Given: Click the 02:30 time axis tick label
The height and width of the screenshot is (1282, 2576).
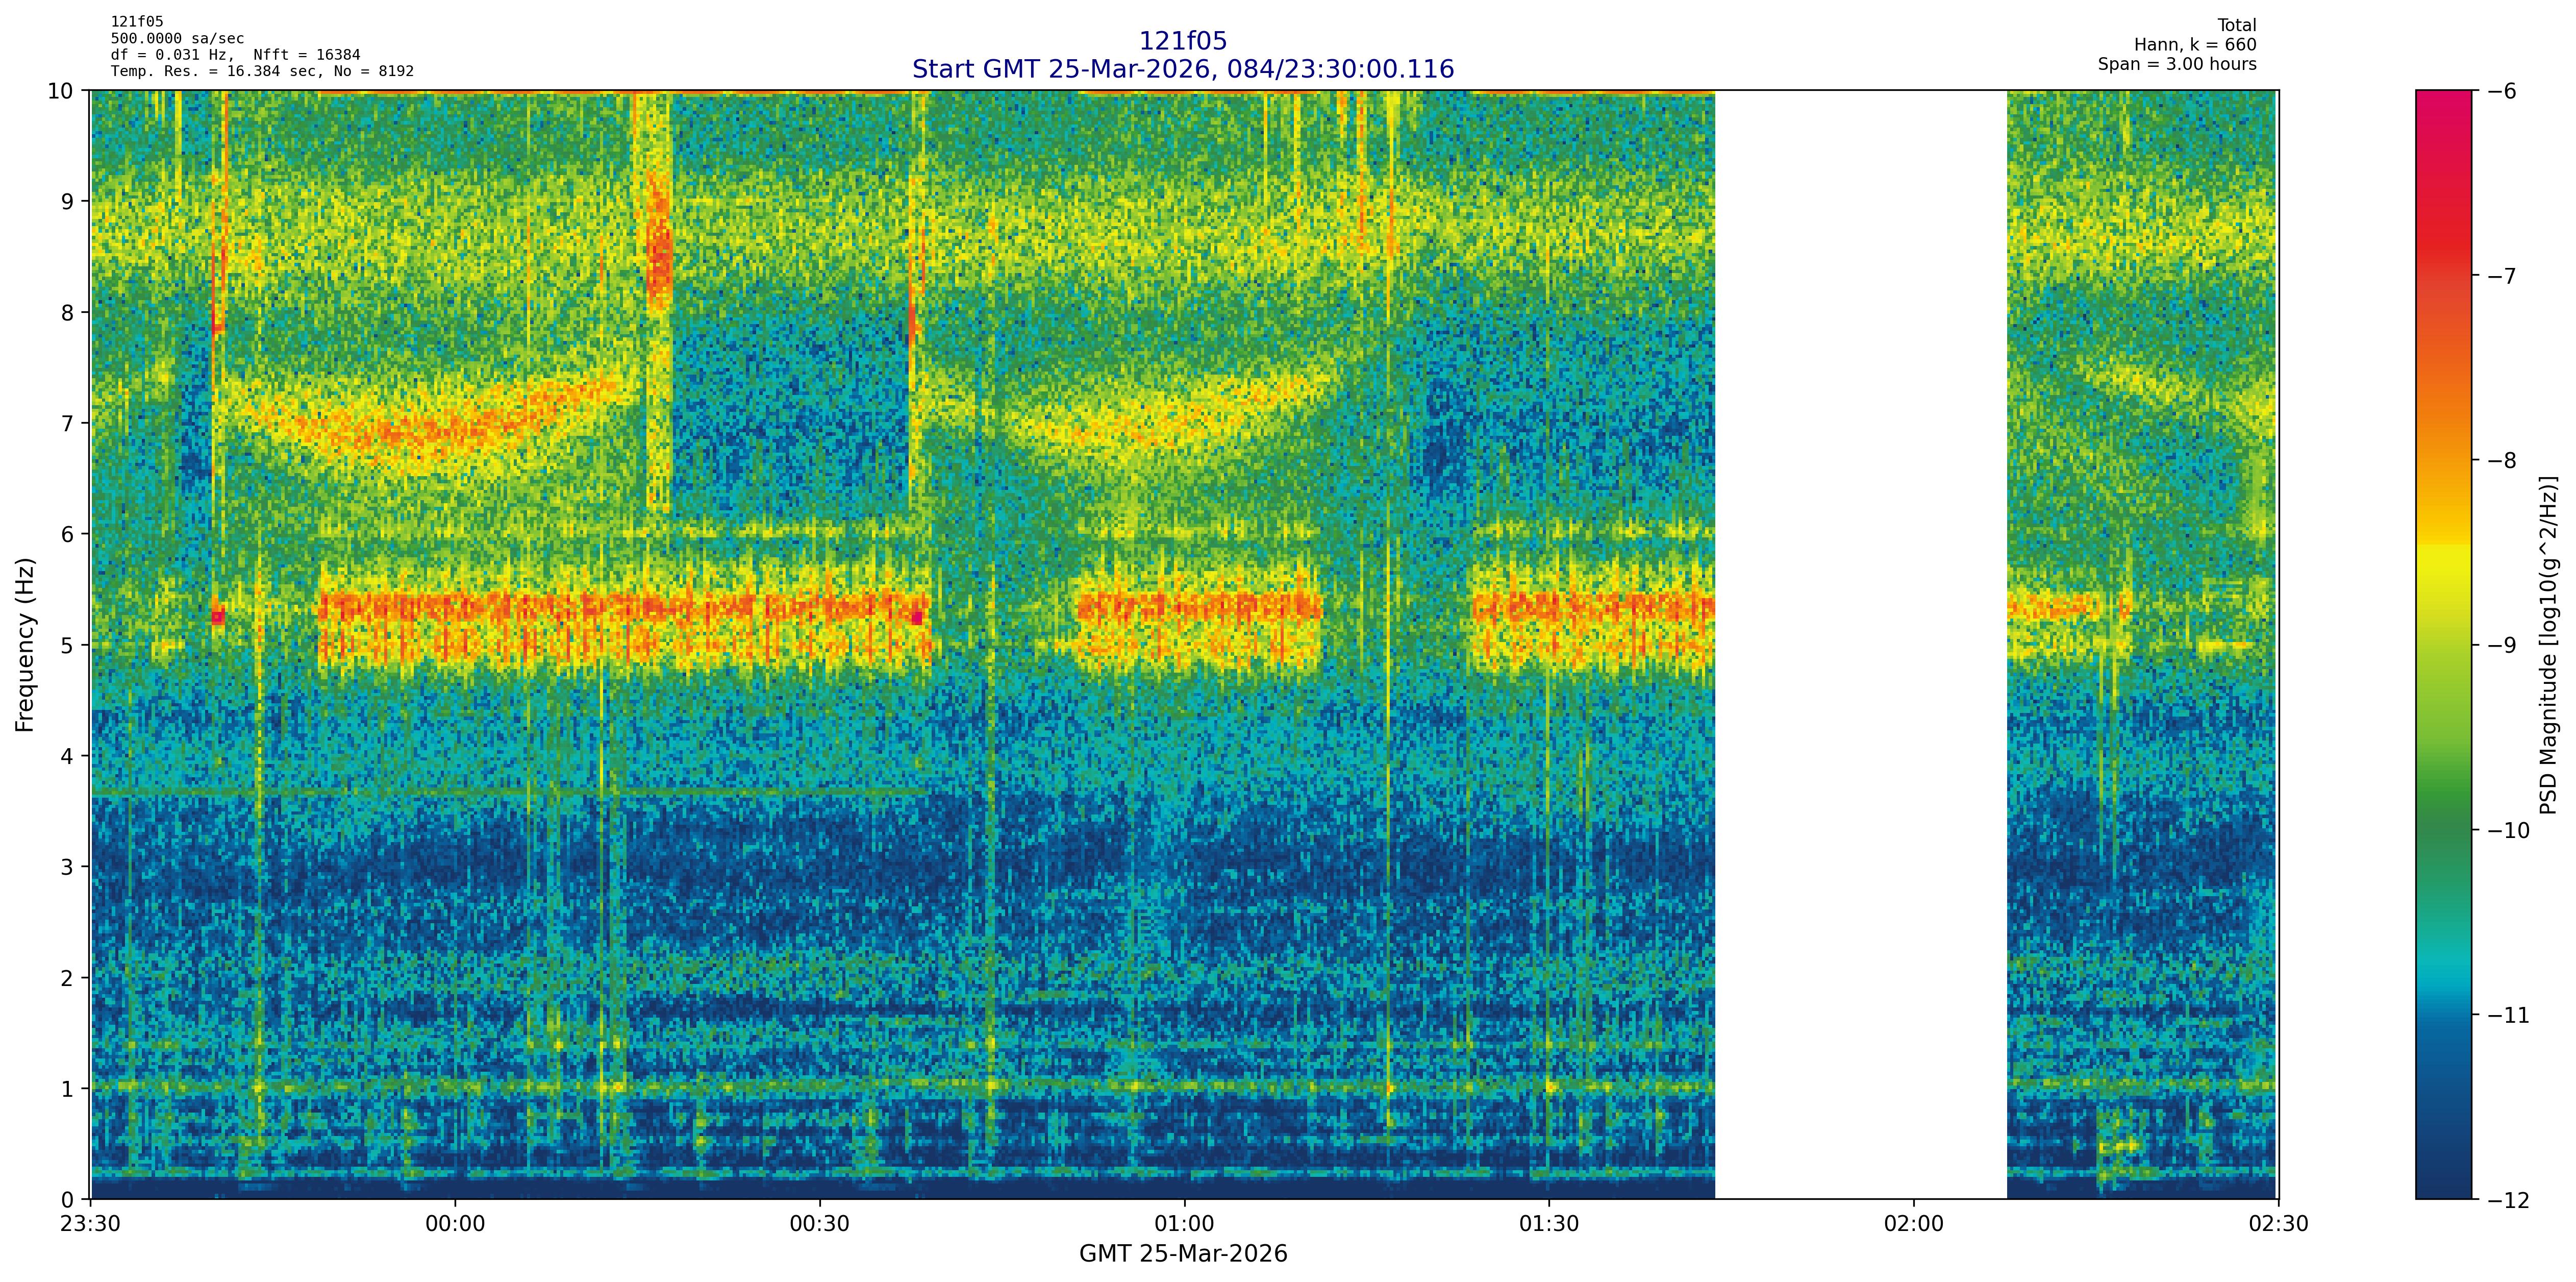Looking at the screenshot, I should [2278, 1224].
